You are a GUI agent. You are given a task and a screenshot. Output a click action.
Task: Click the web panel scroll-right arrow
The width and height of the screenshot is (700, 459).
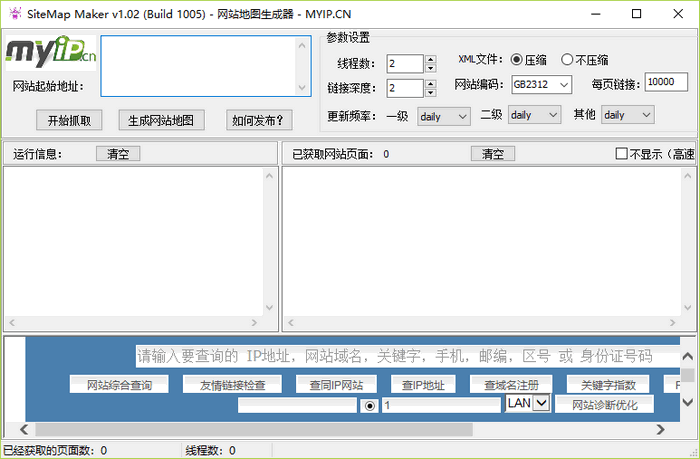660,430
